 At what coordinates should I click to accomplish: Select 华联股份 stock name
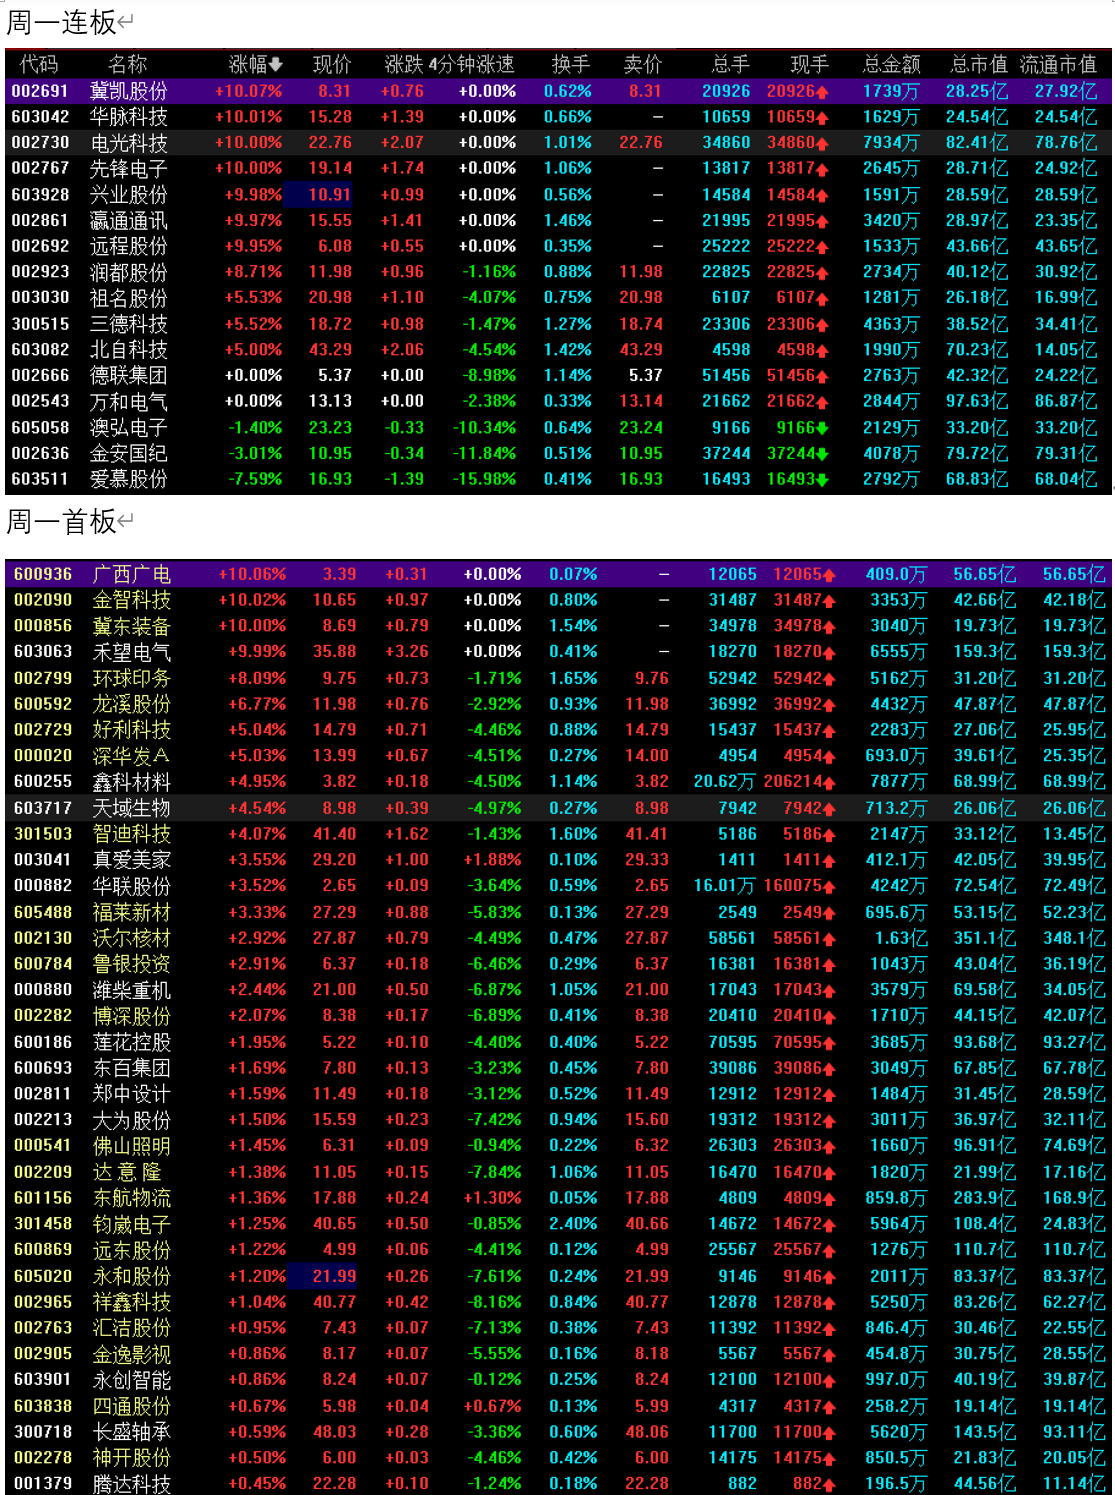pyautogui.click(x=132, y=887)
